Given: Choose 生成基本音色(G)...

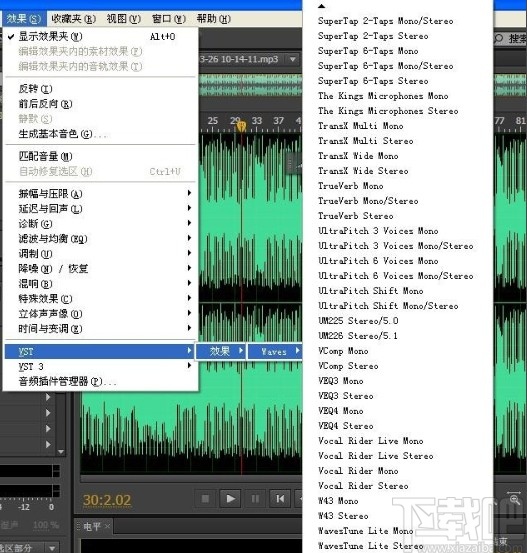Looking at the screenshot, I should [101, 134].
